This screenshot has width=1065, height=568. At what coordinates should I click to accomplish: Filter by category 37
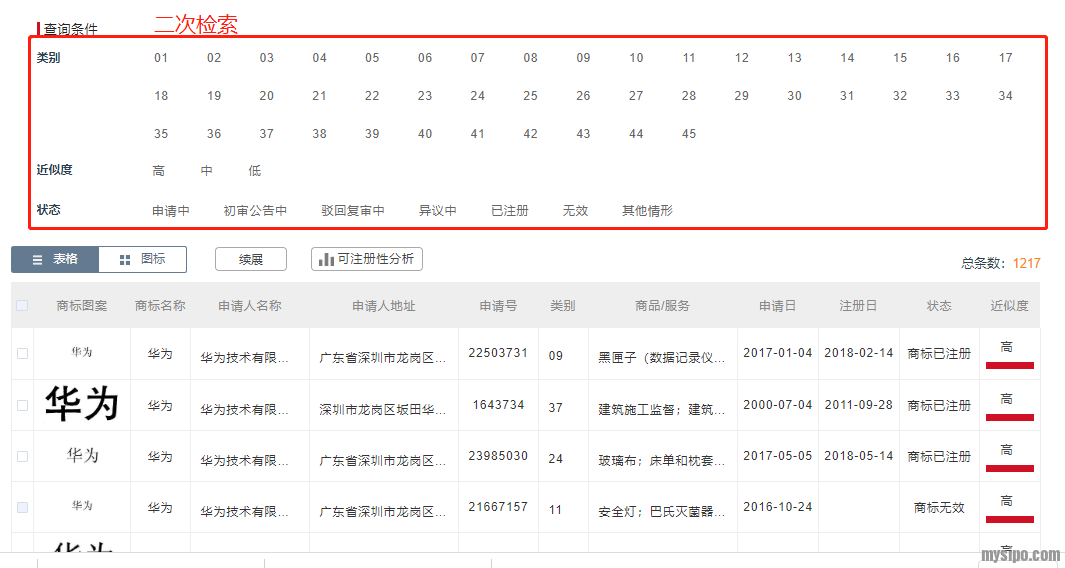click(x=266, y=134)
